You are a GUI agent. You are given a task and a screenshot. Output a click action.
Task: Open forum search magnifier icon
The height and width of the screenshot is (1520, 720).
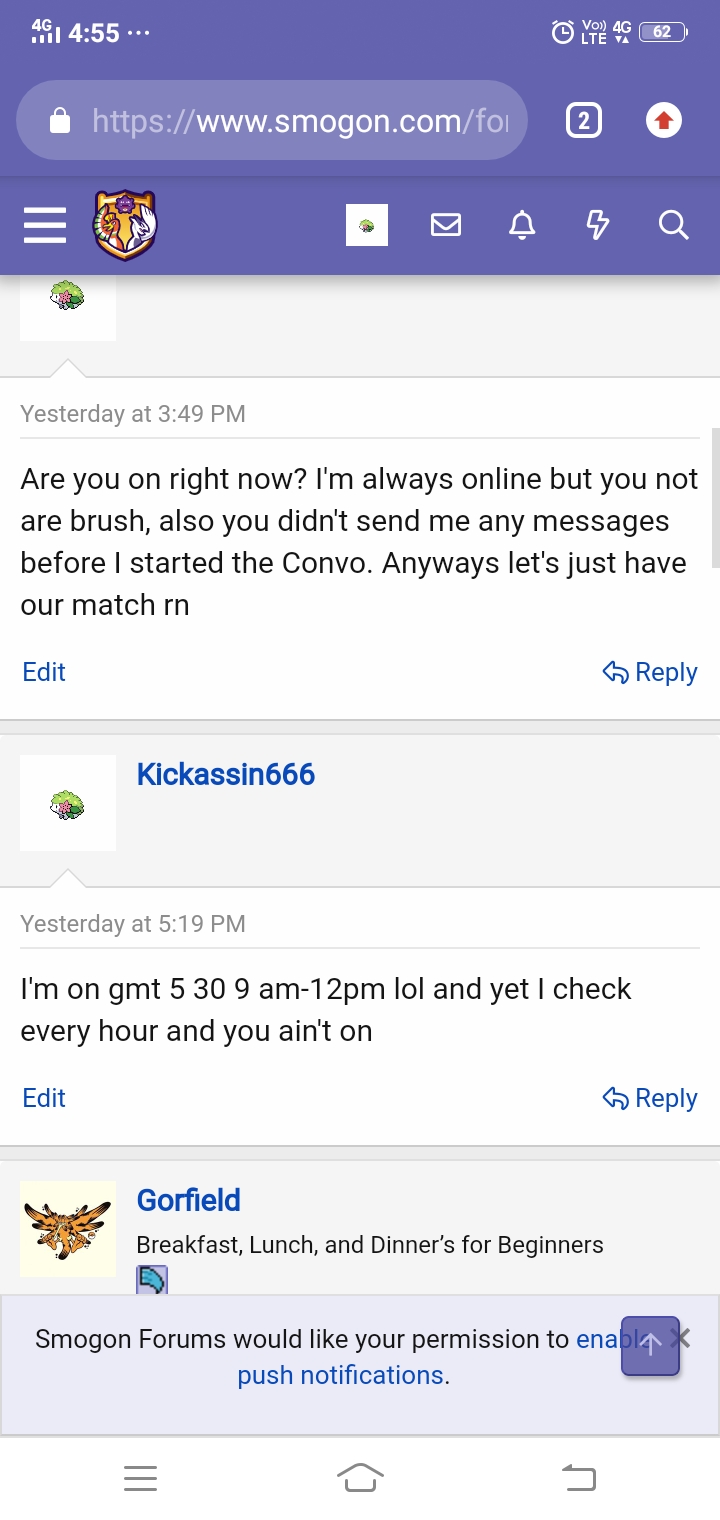(674, 226)
